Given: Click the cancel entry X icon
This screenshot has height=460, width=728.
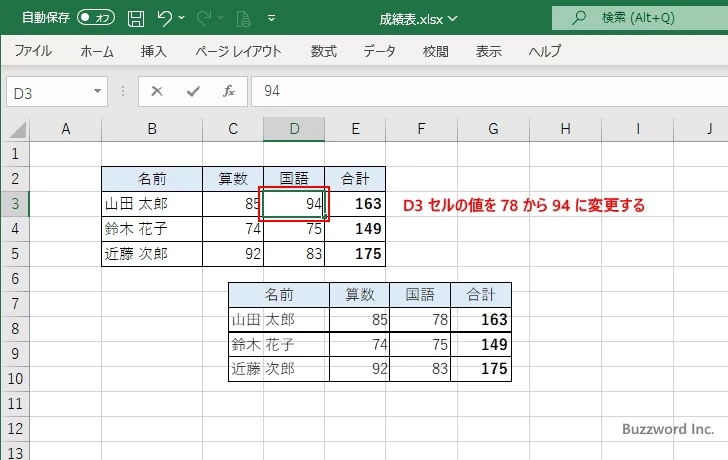Looking at the screenshot, I should click(x=156, y=91).
